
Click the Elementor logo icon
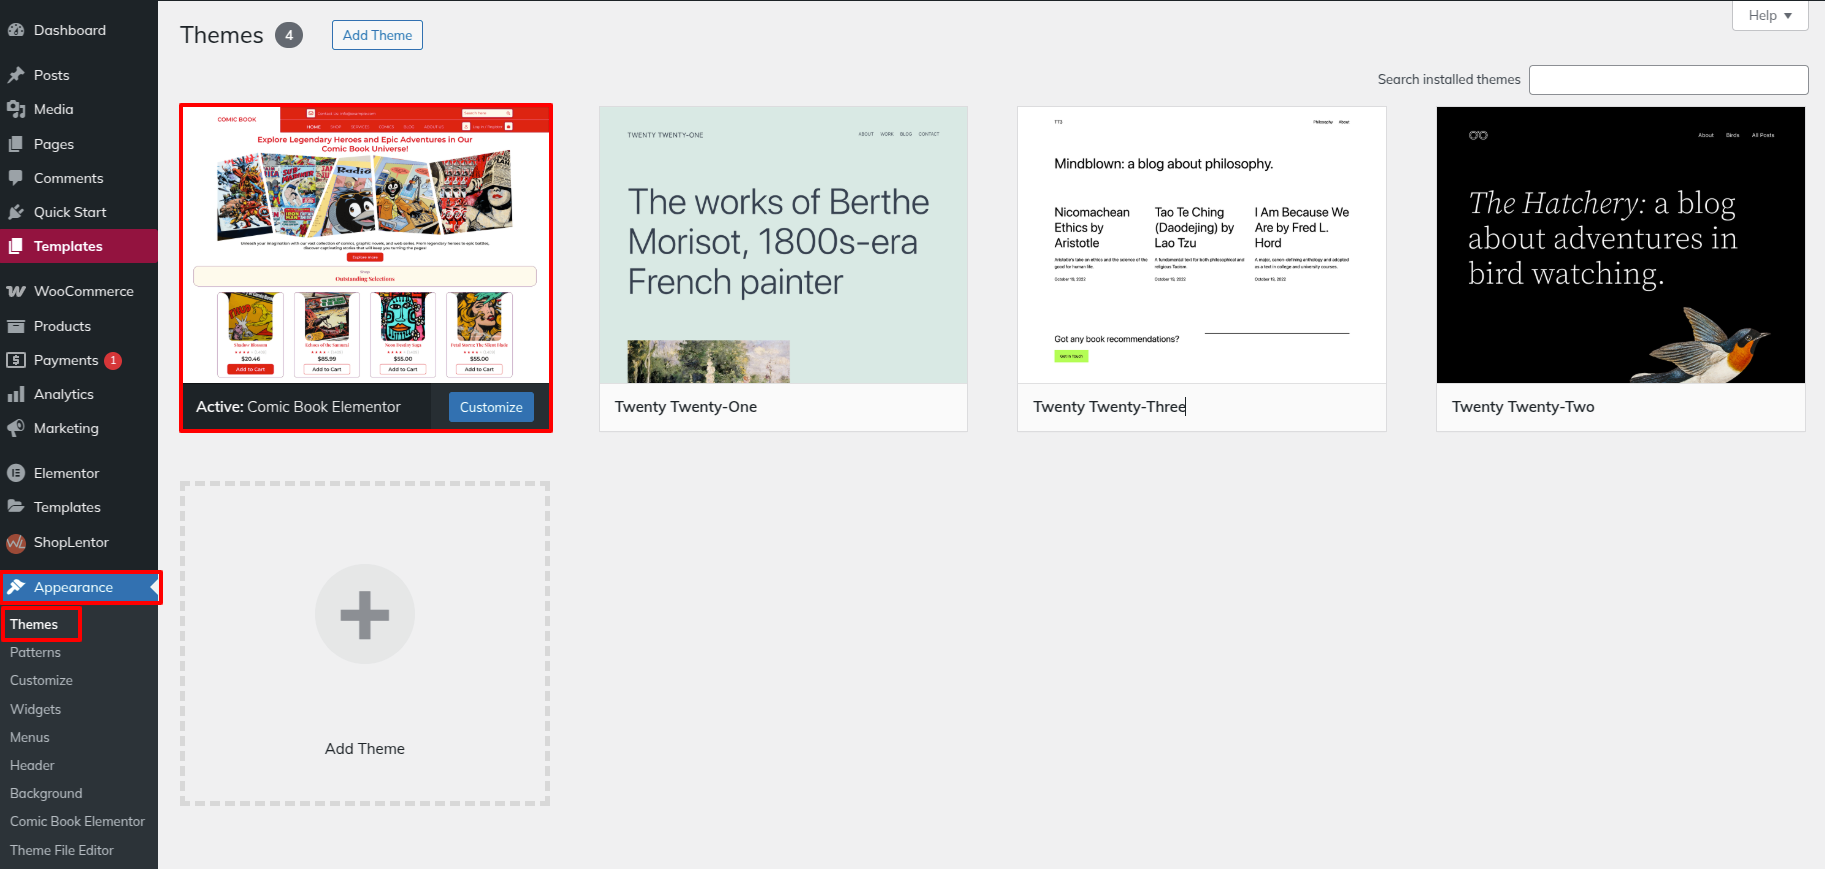[16, 473]
